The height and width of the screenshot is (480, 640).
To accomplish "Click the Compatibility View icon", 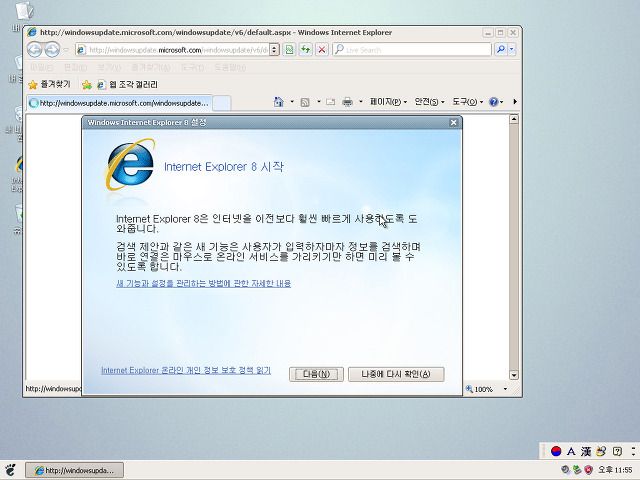I will point(289,50).
